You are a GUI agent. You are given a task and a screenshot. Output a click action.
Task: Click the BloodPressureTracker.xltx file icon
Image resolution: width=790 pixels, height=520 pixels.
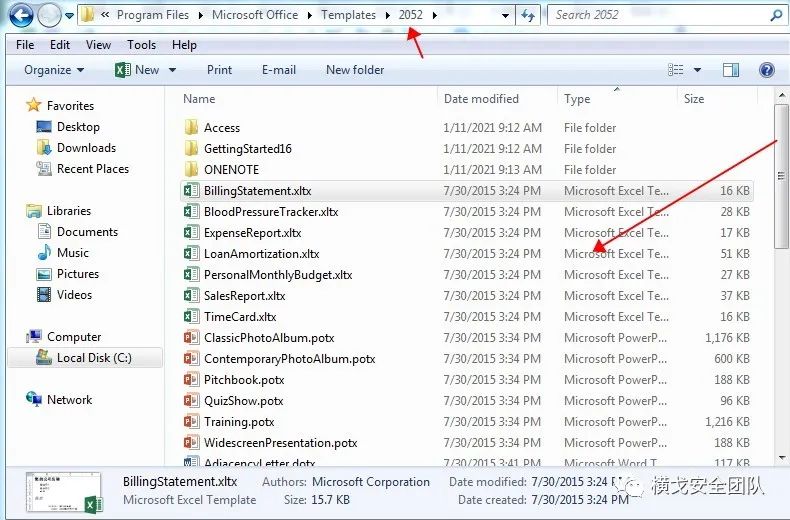pyautogui.click(x=191, y=212)
